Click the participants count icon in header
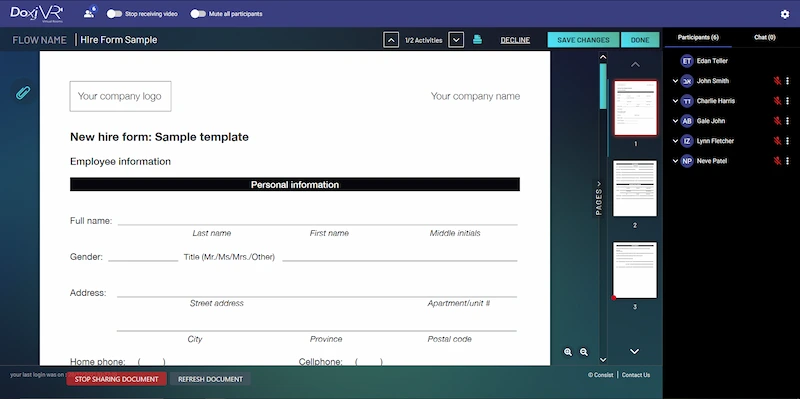 pyautogui.click(x=90, y=13)
